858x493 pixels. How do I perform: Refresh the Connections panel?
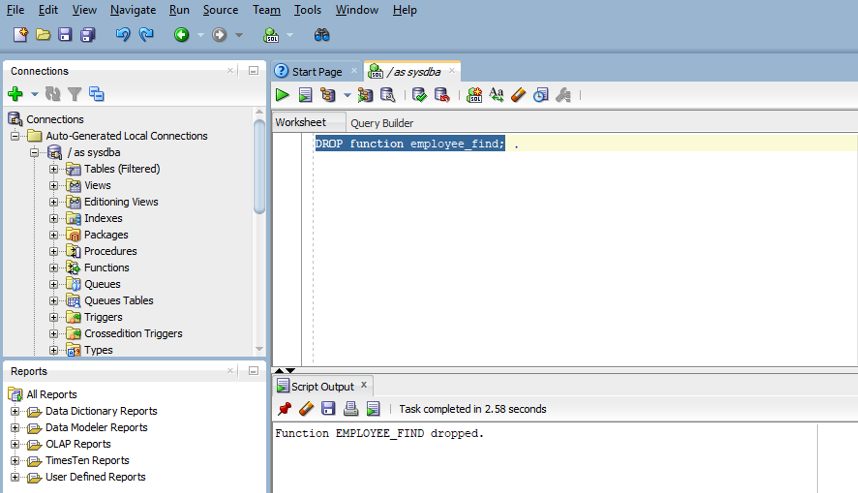[53, 94]
